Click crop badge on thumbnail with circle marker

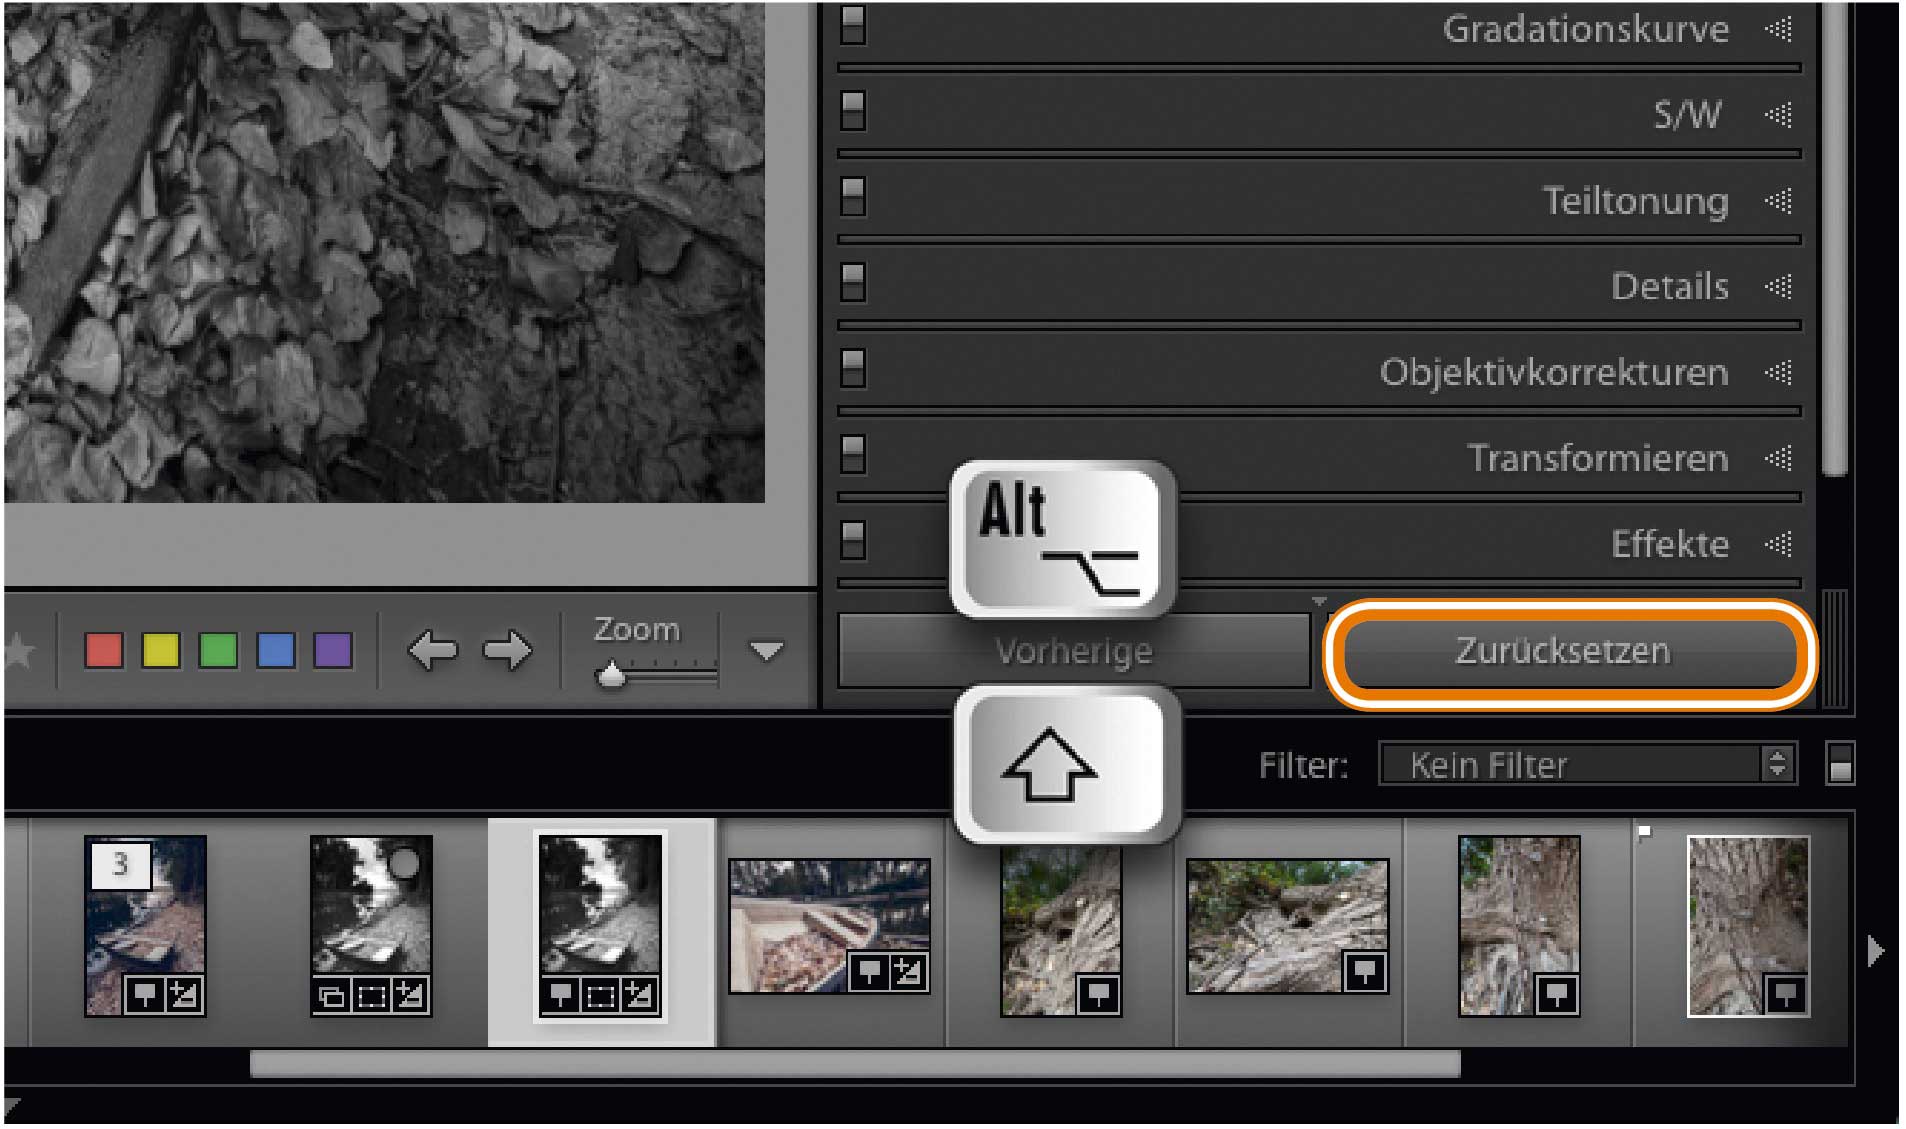click(x=370, y=996)
